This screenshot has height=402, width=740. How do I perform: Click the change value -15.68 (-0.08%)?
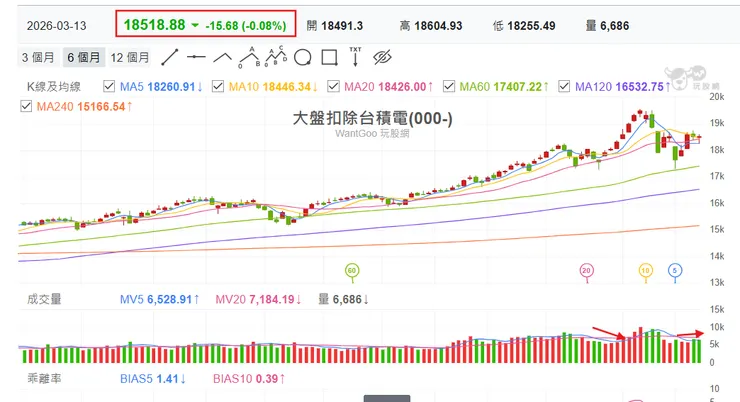[246, 26]
